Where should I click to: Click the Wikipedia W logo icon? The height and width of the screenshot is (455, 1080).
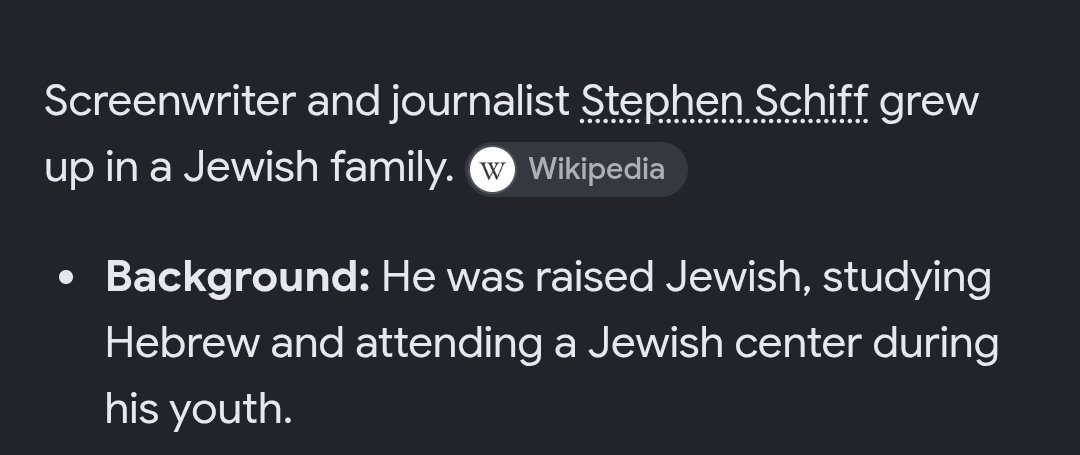[x=492, y=169]
